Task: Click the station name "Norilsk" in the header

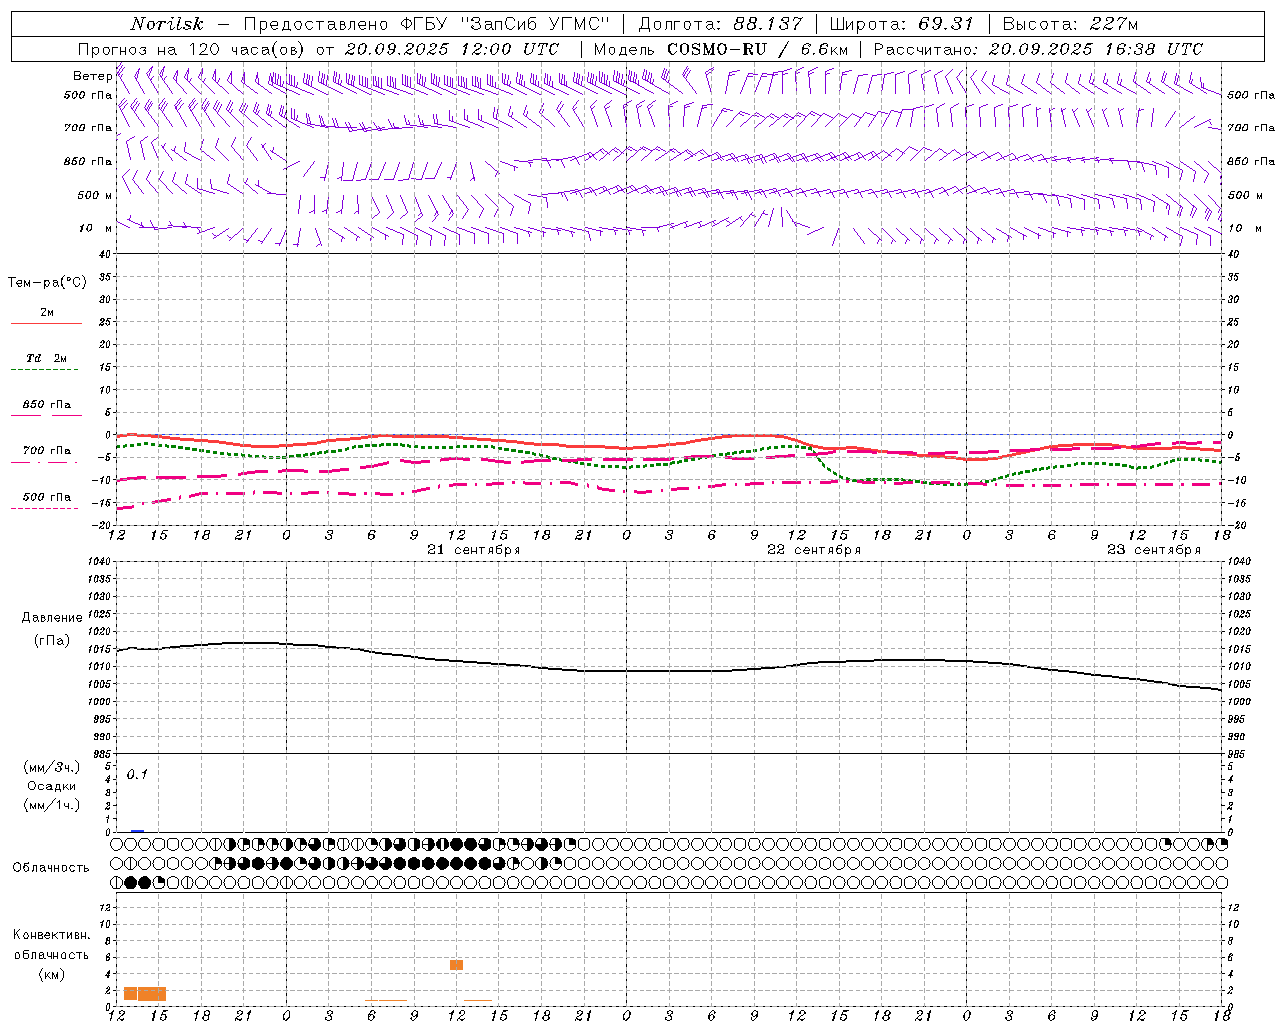Action: point(166,24)
